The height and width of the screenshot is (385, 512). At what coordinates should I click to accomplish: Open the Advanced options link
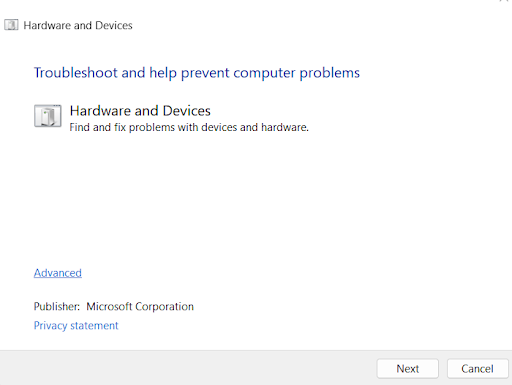[x=58, y=273]
